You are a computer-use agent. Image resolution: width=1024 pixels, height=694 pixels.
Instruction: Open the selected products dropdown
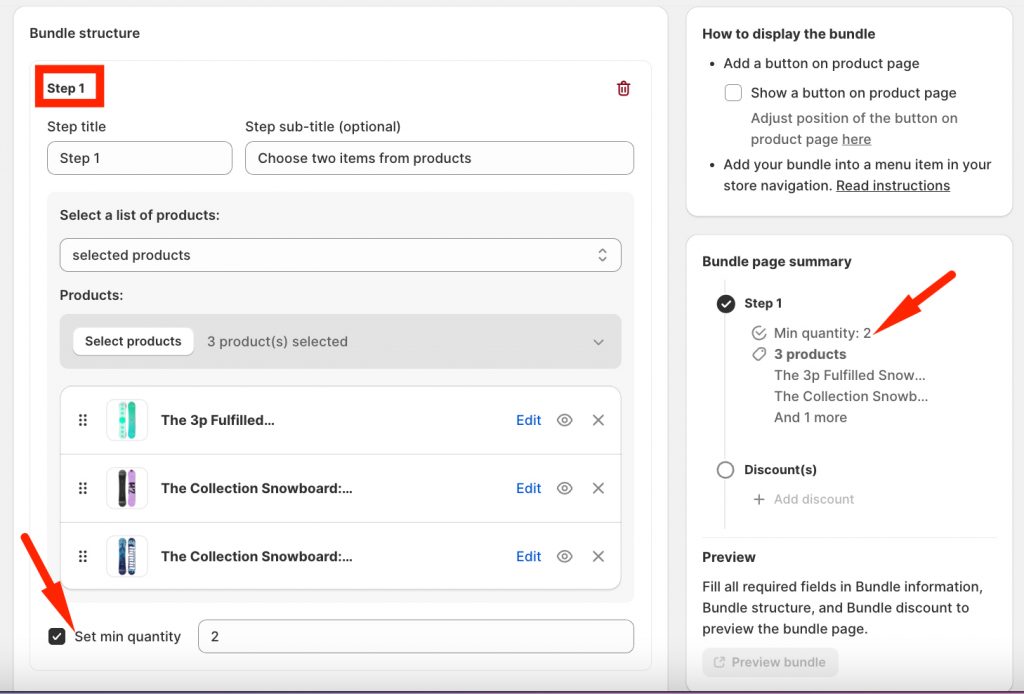click(x=340, y=255)
